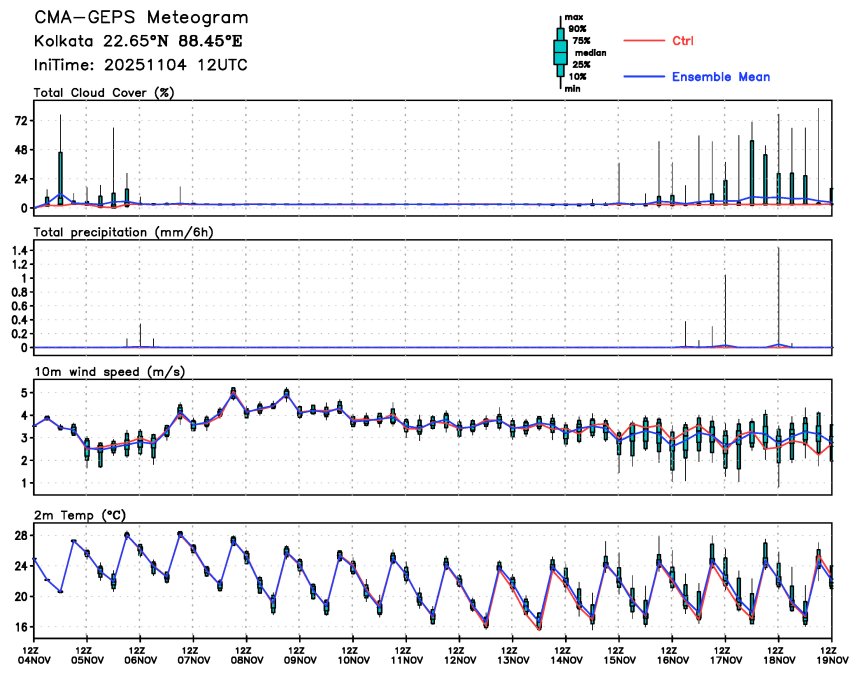Click the '1.4' tick on precipitation axis
The image size is (860, 676).
19,251
